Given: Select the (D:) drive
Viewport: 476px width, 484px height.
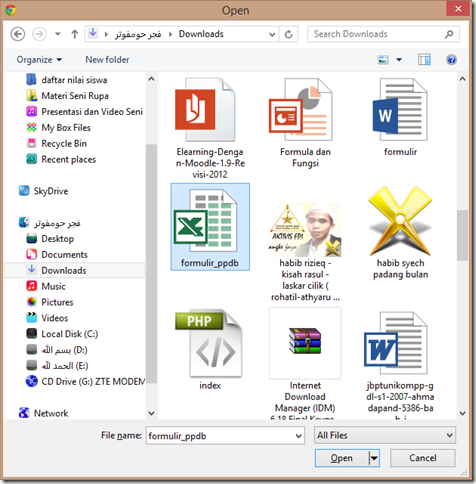Looking at the screenshot, I should (x=57, y=350).
